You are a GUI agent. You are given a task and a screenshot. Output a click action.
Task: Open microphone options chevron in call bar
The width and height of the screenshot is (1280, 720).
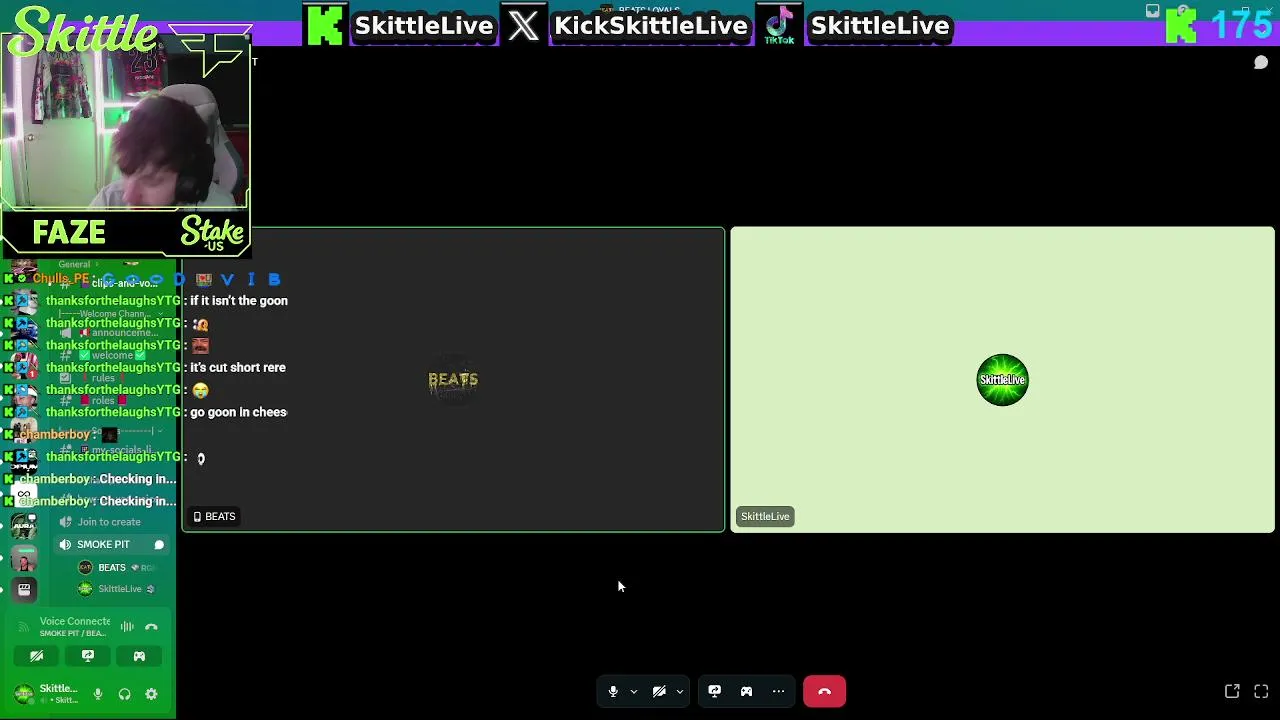(633, 692)
